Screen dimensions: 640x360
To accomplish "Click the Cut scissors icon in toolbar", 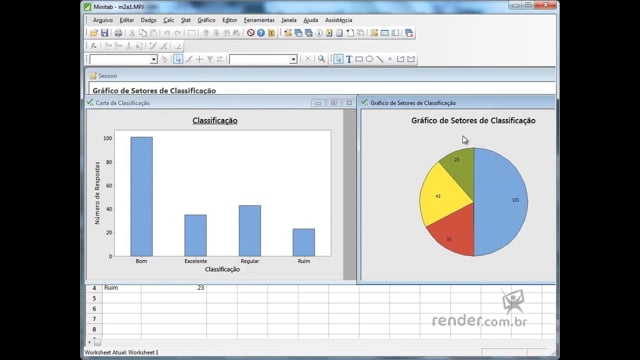I will [132, 33].
